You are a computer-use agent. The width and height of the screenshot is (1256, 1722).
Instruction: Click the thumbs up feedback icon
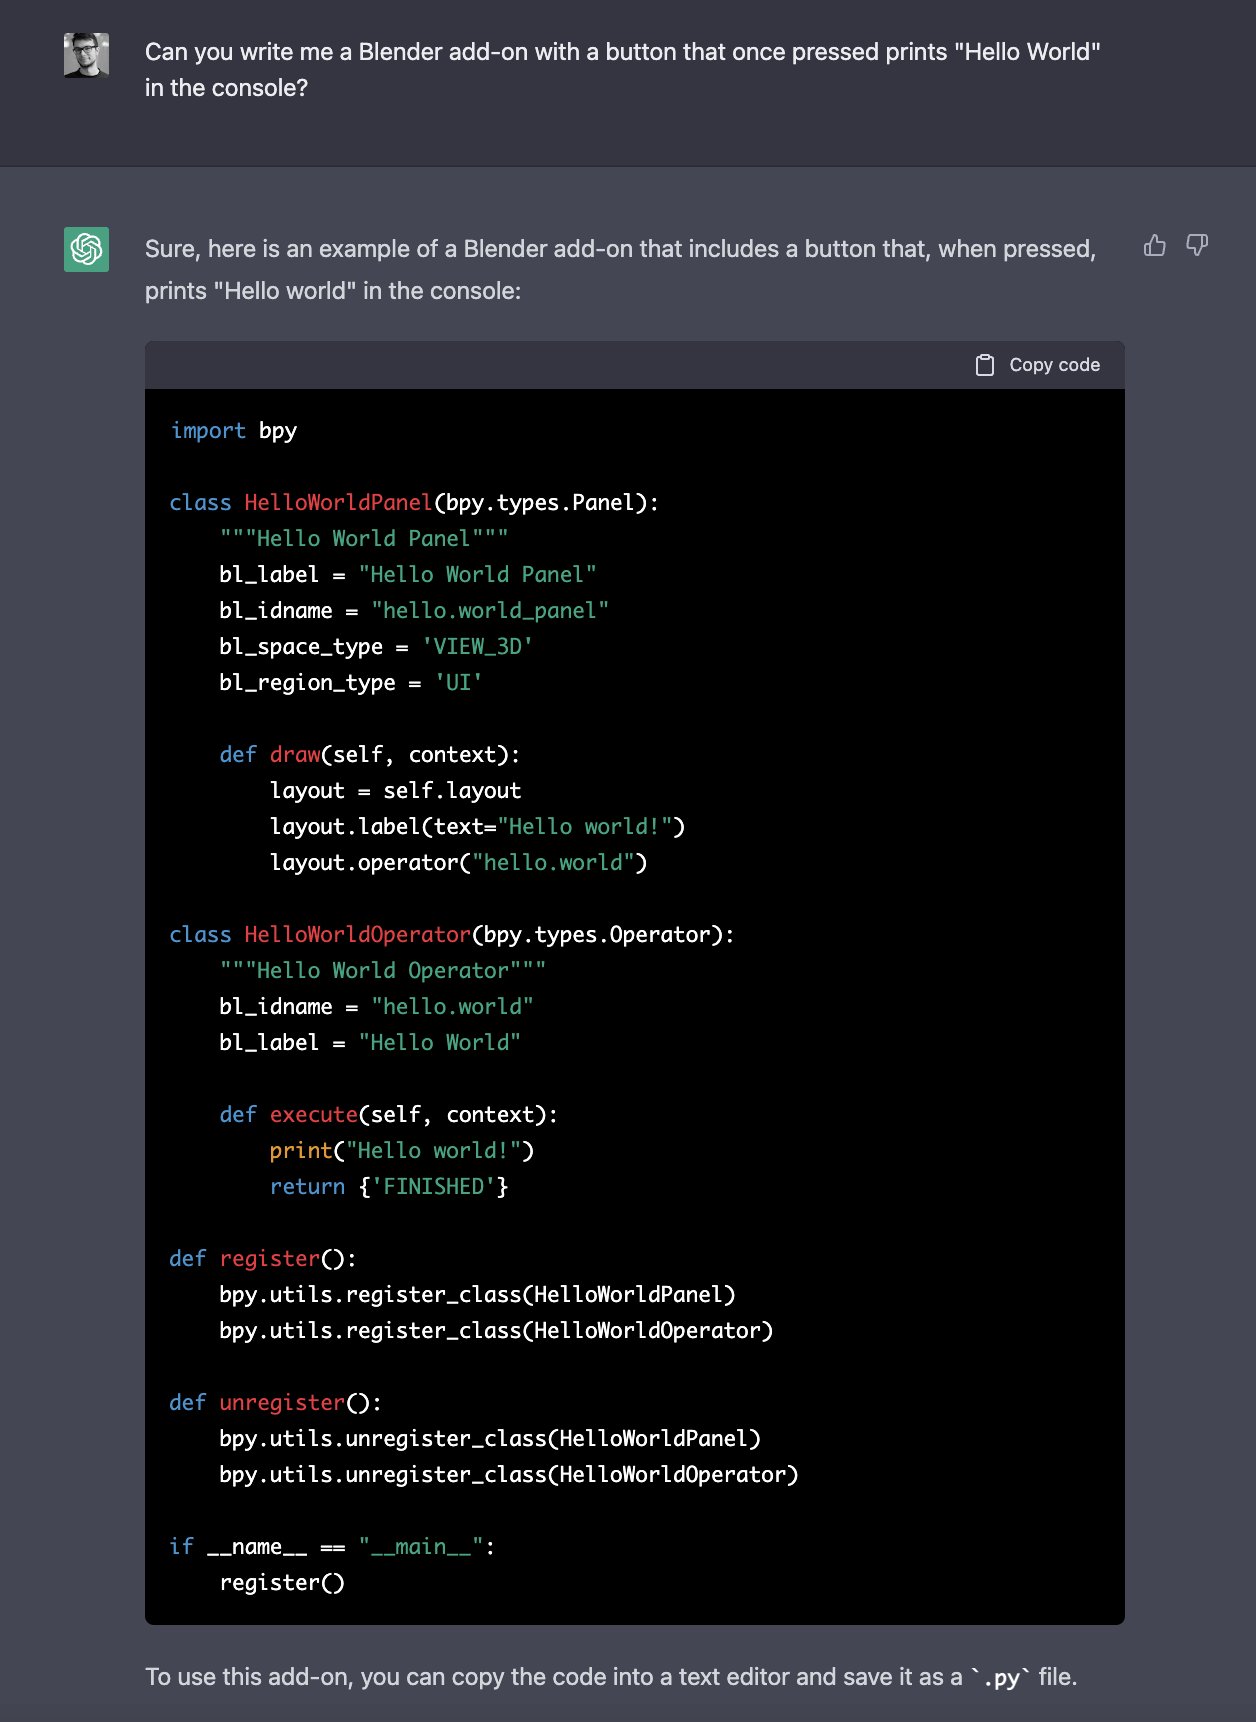(1155, 245)
